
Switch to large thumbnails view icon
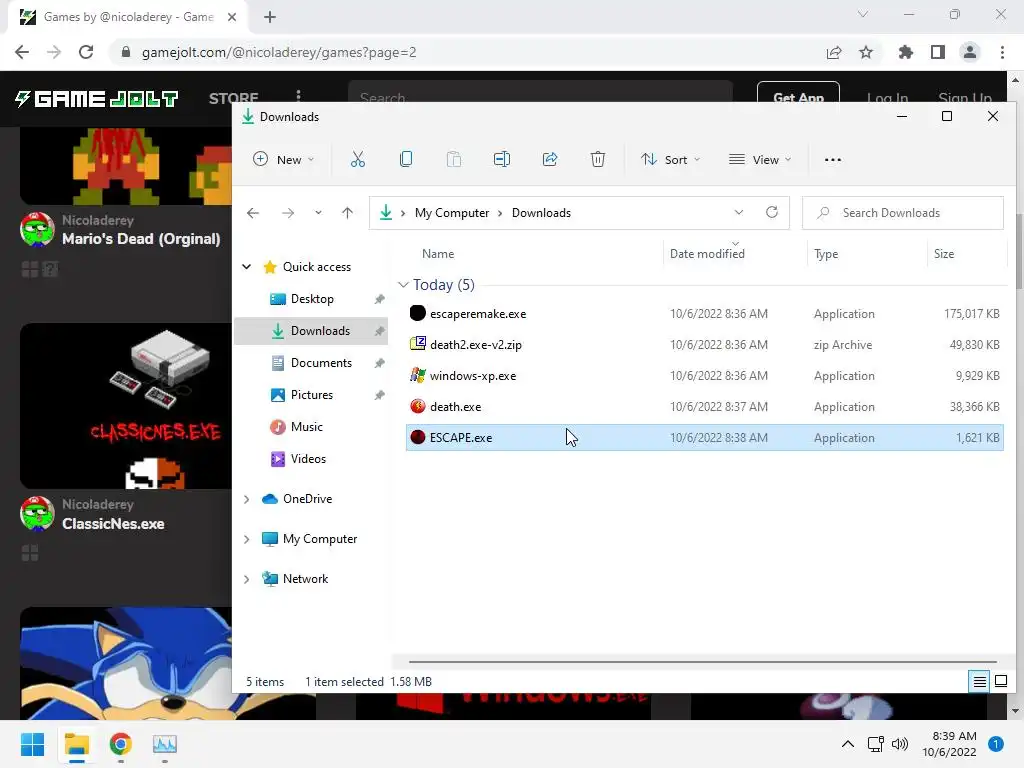tap(1001, 682)
